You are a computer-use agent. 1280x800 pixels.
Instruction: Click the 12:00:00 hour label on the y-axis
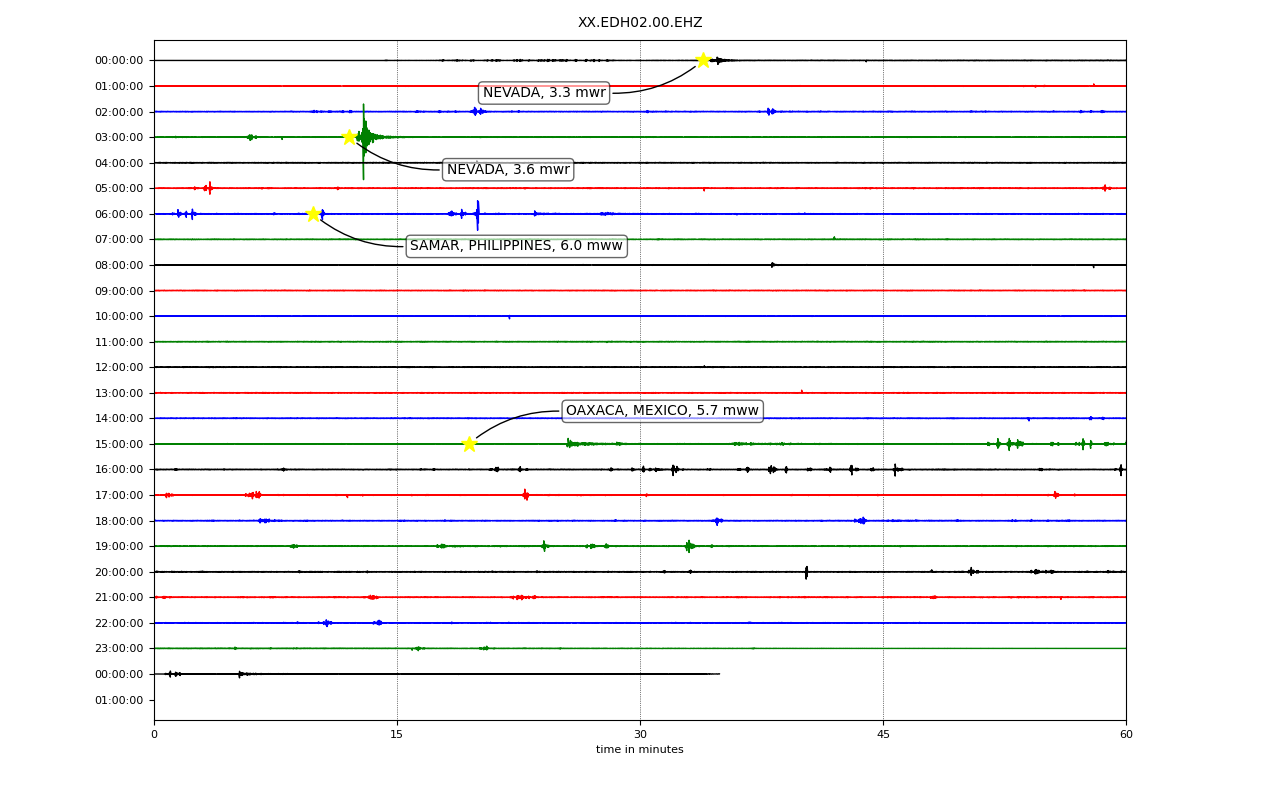(x=119, y=368)
